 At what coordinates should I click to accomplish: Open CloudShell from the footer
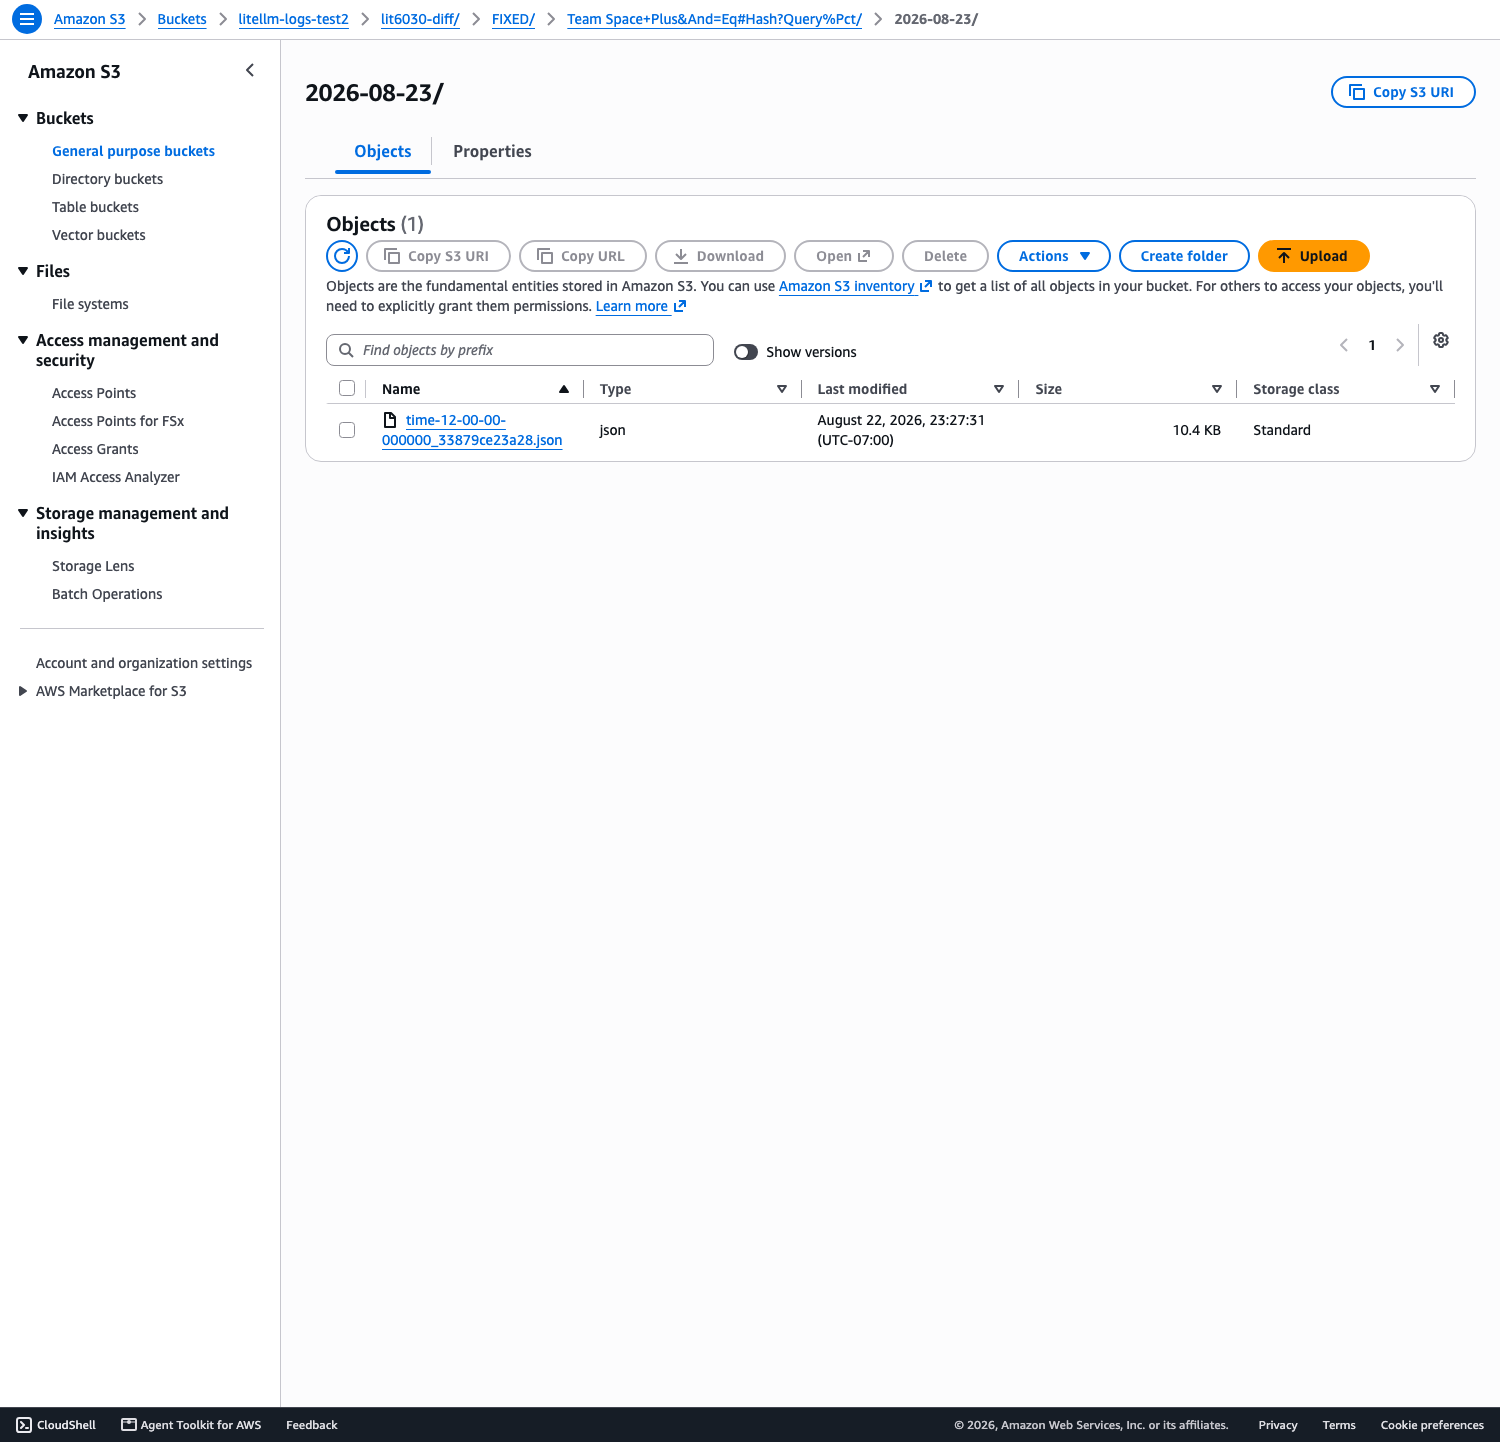pyautogui.click(x=57, y=1425)
